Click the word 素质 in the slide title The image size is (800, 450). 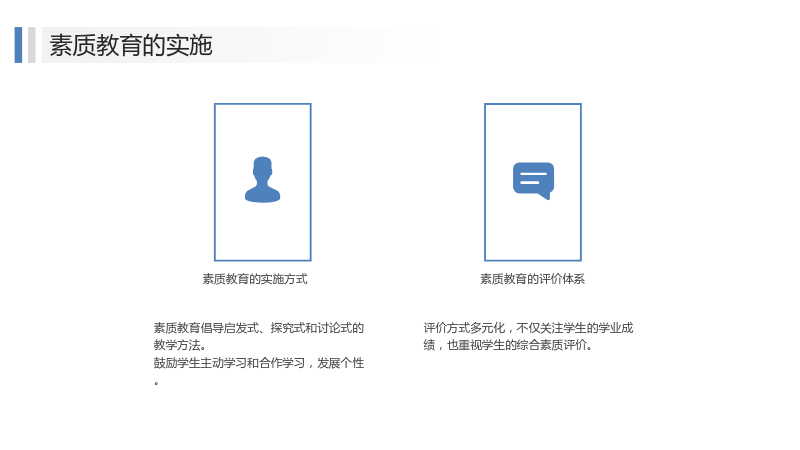pyautogui.click(x=72, y=45)
